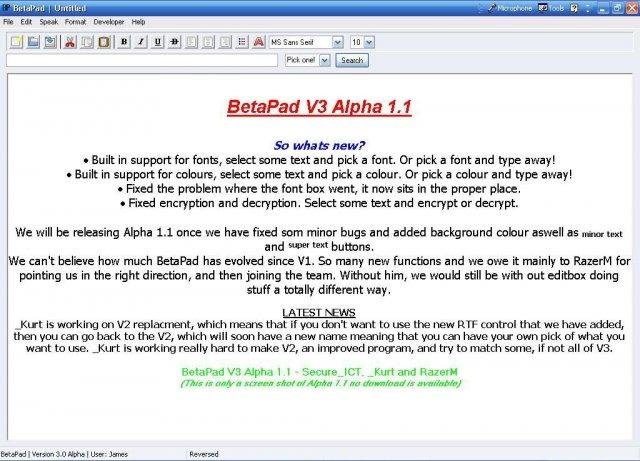Click the BetaPad app icon in the title bar

point(6,8)
